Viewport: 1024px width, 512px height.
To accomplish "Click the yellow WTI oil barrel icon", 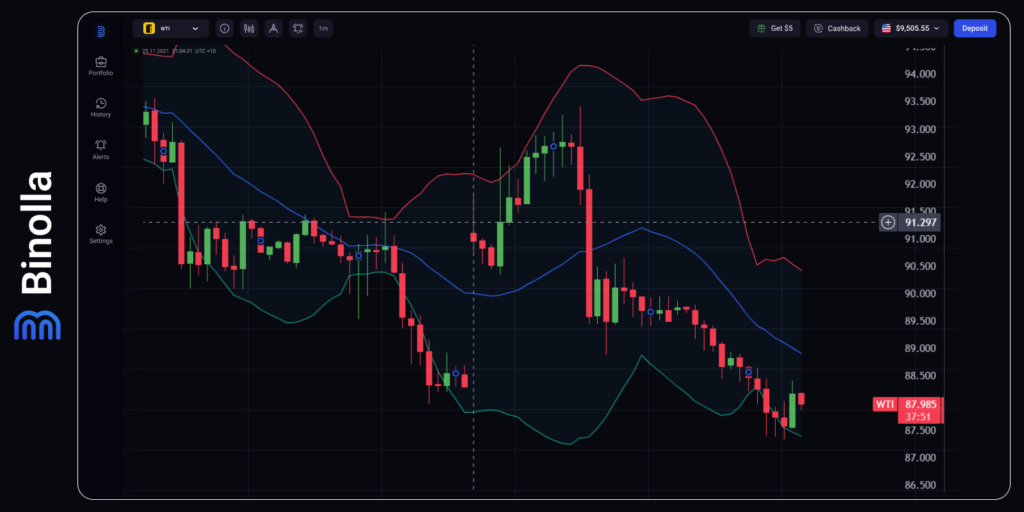I will pos(149,29).
